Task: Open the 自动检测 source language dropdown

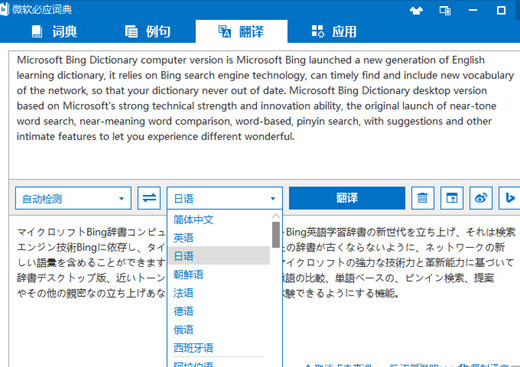Action: (73, 198)
